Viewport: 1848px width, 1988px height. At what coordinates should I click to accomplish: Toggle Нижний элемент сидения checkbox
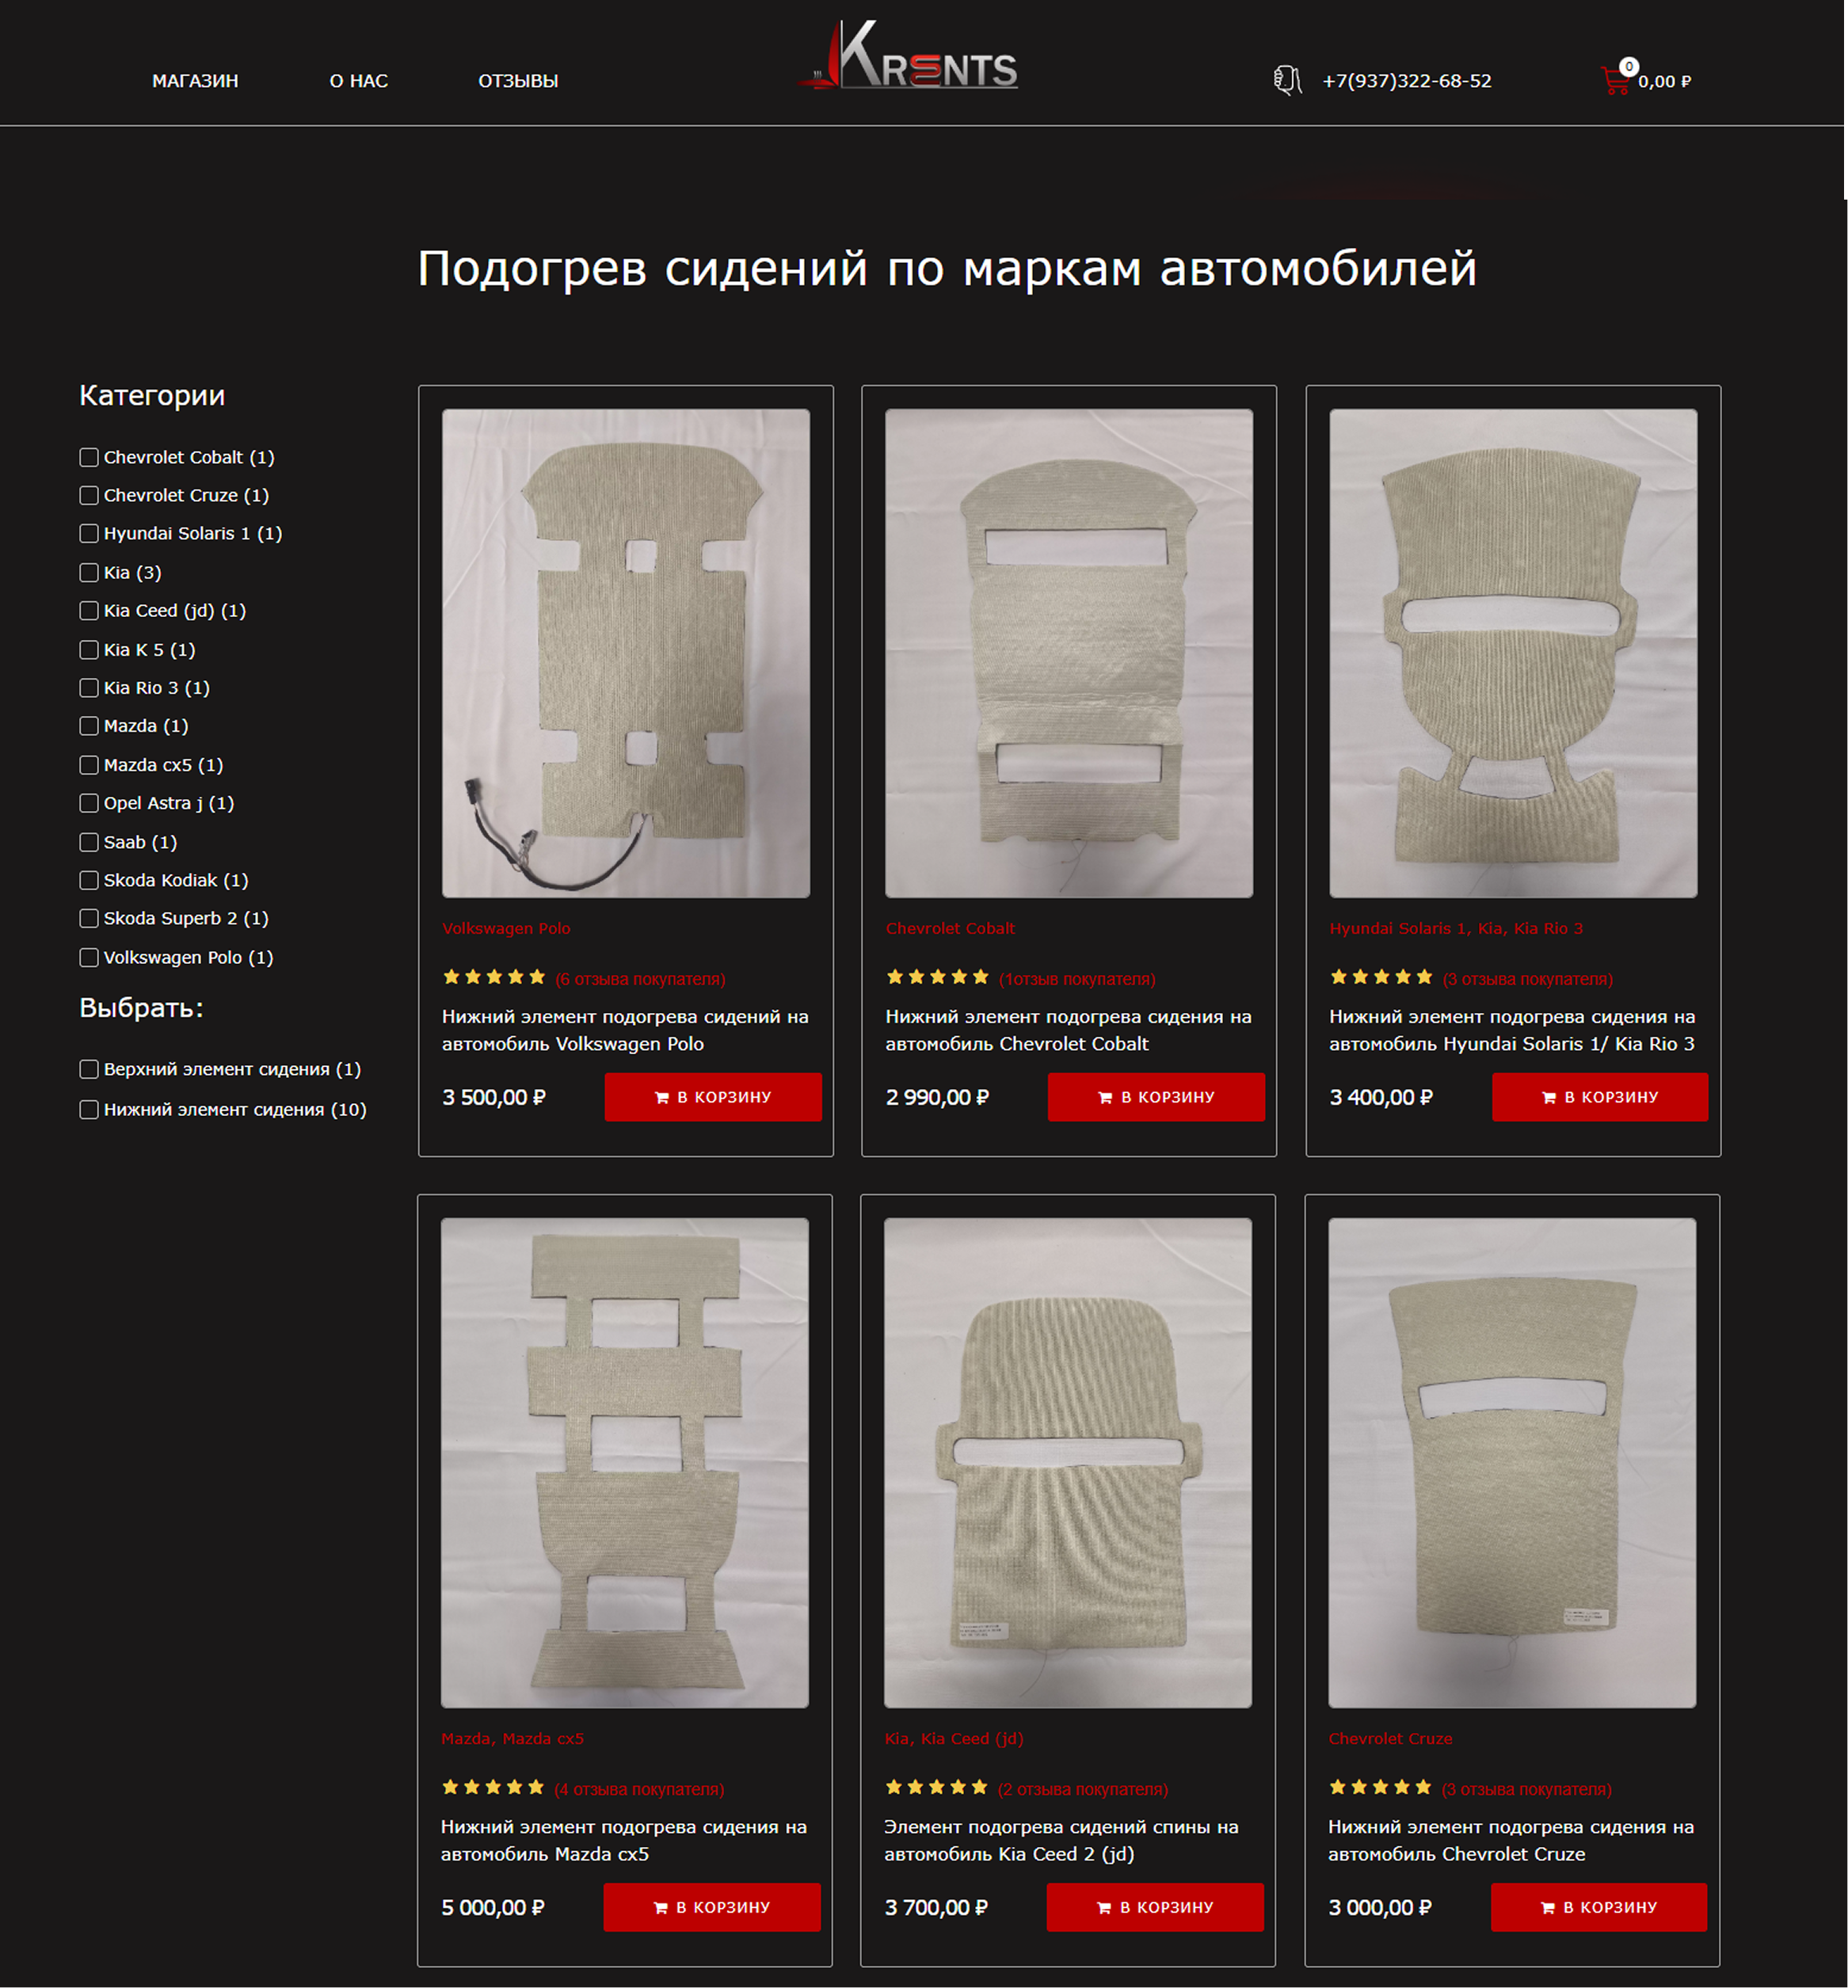pos(89,1109)
